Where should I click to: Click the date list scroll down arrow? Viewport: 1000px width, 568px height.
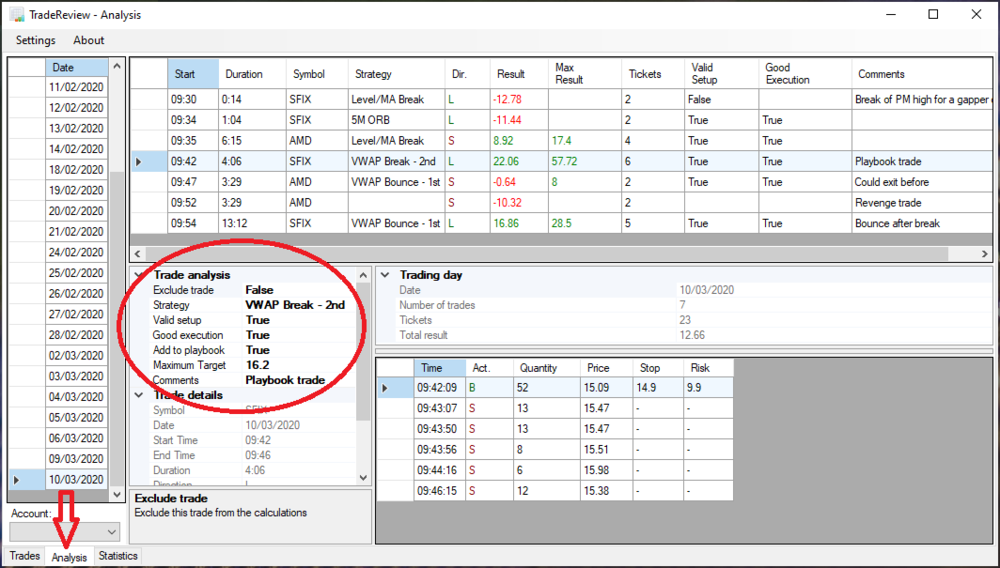point(117,481)
